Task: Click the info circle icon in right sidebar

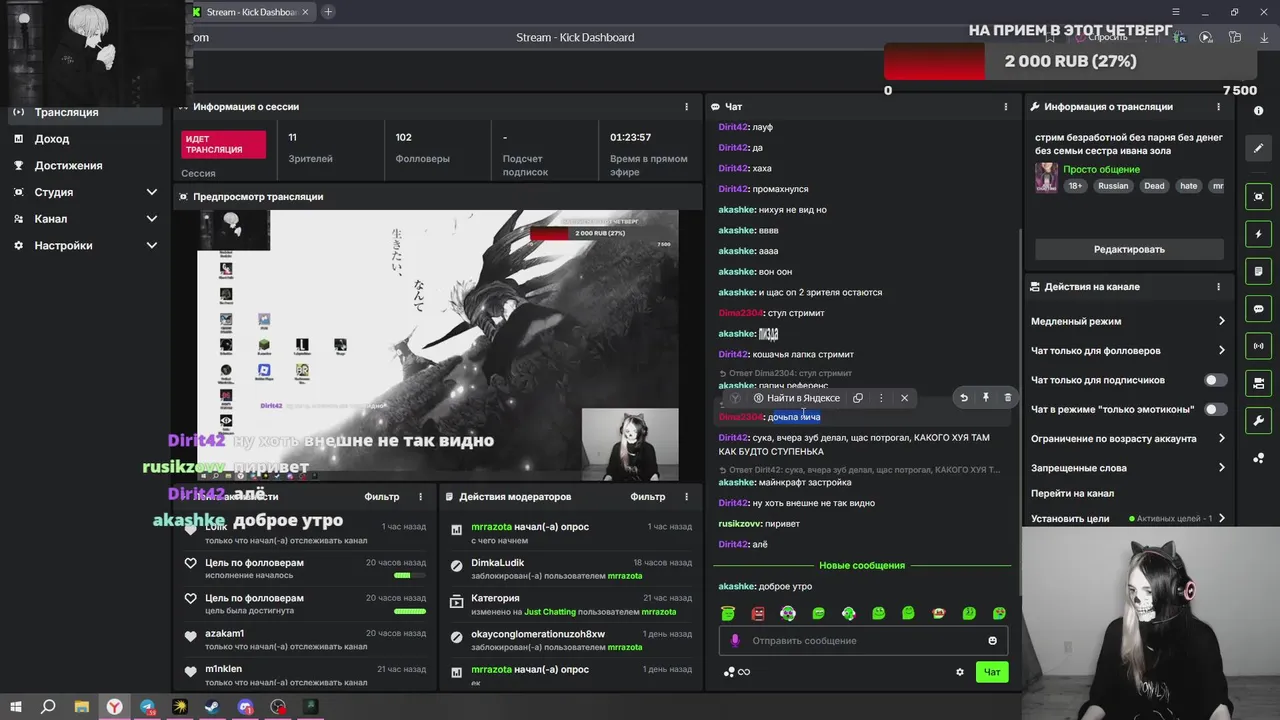Action: tap(1259, 111)
